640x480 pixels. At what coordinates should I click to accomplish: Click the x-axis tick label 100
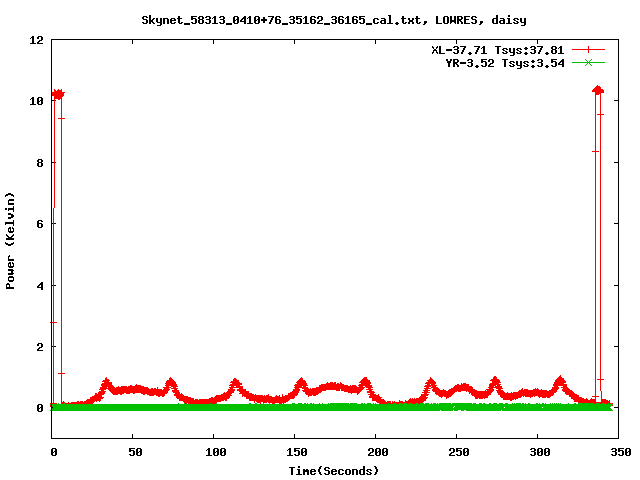[216, 452]
